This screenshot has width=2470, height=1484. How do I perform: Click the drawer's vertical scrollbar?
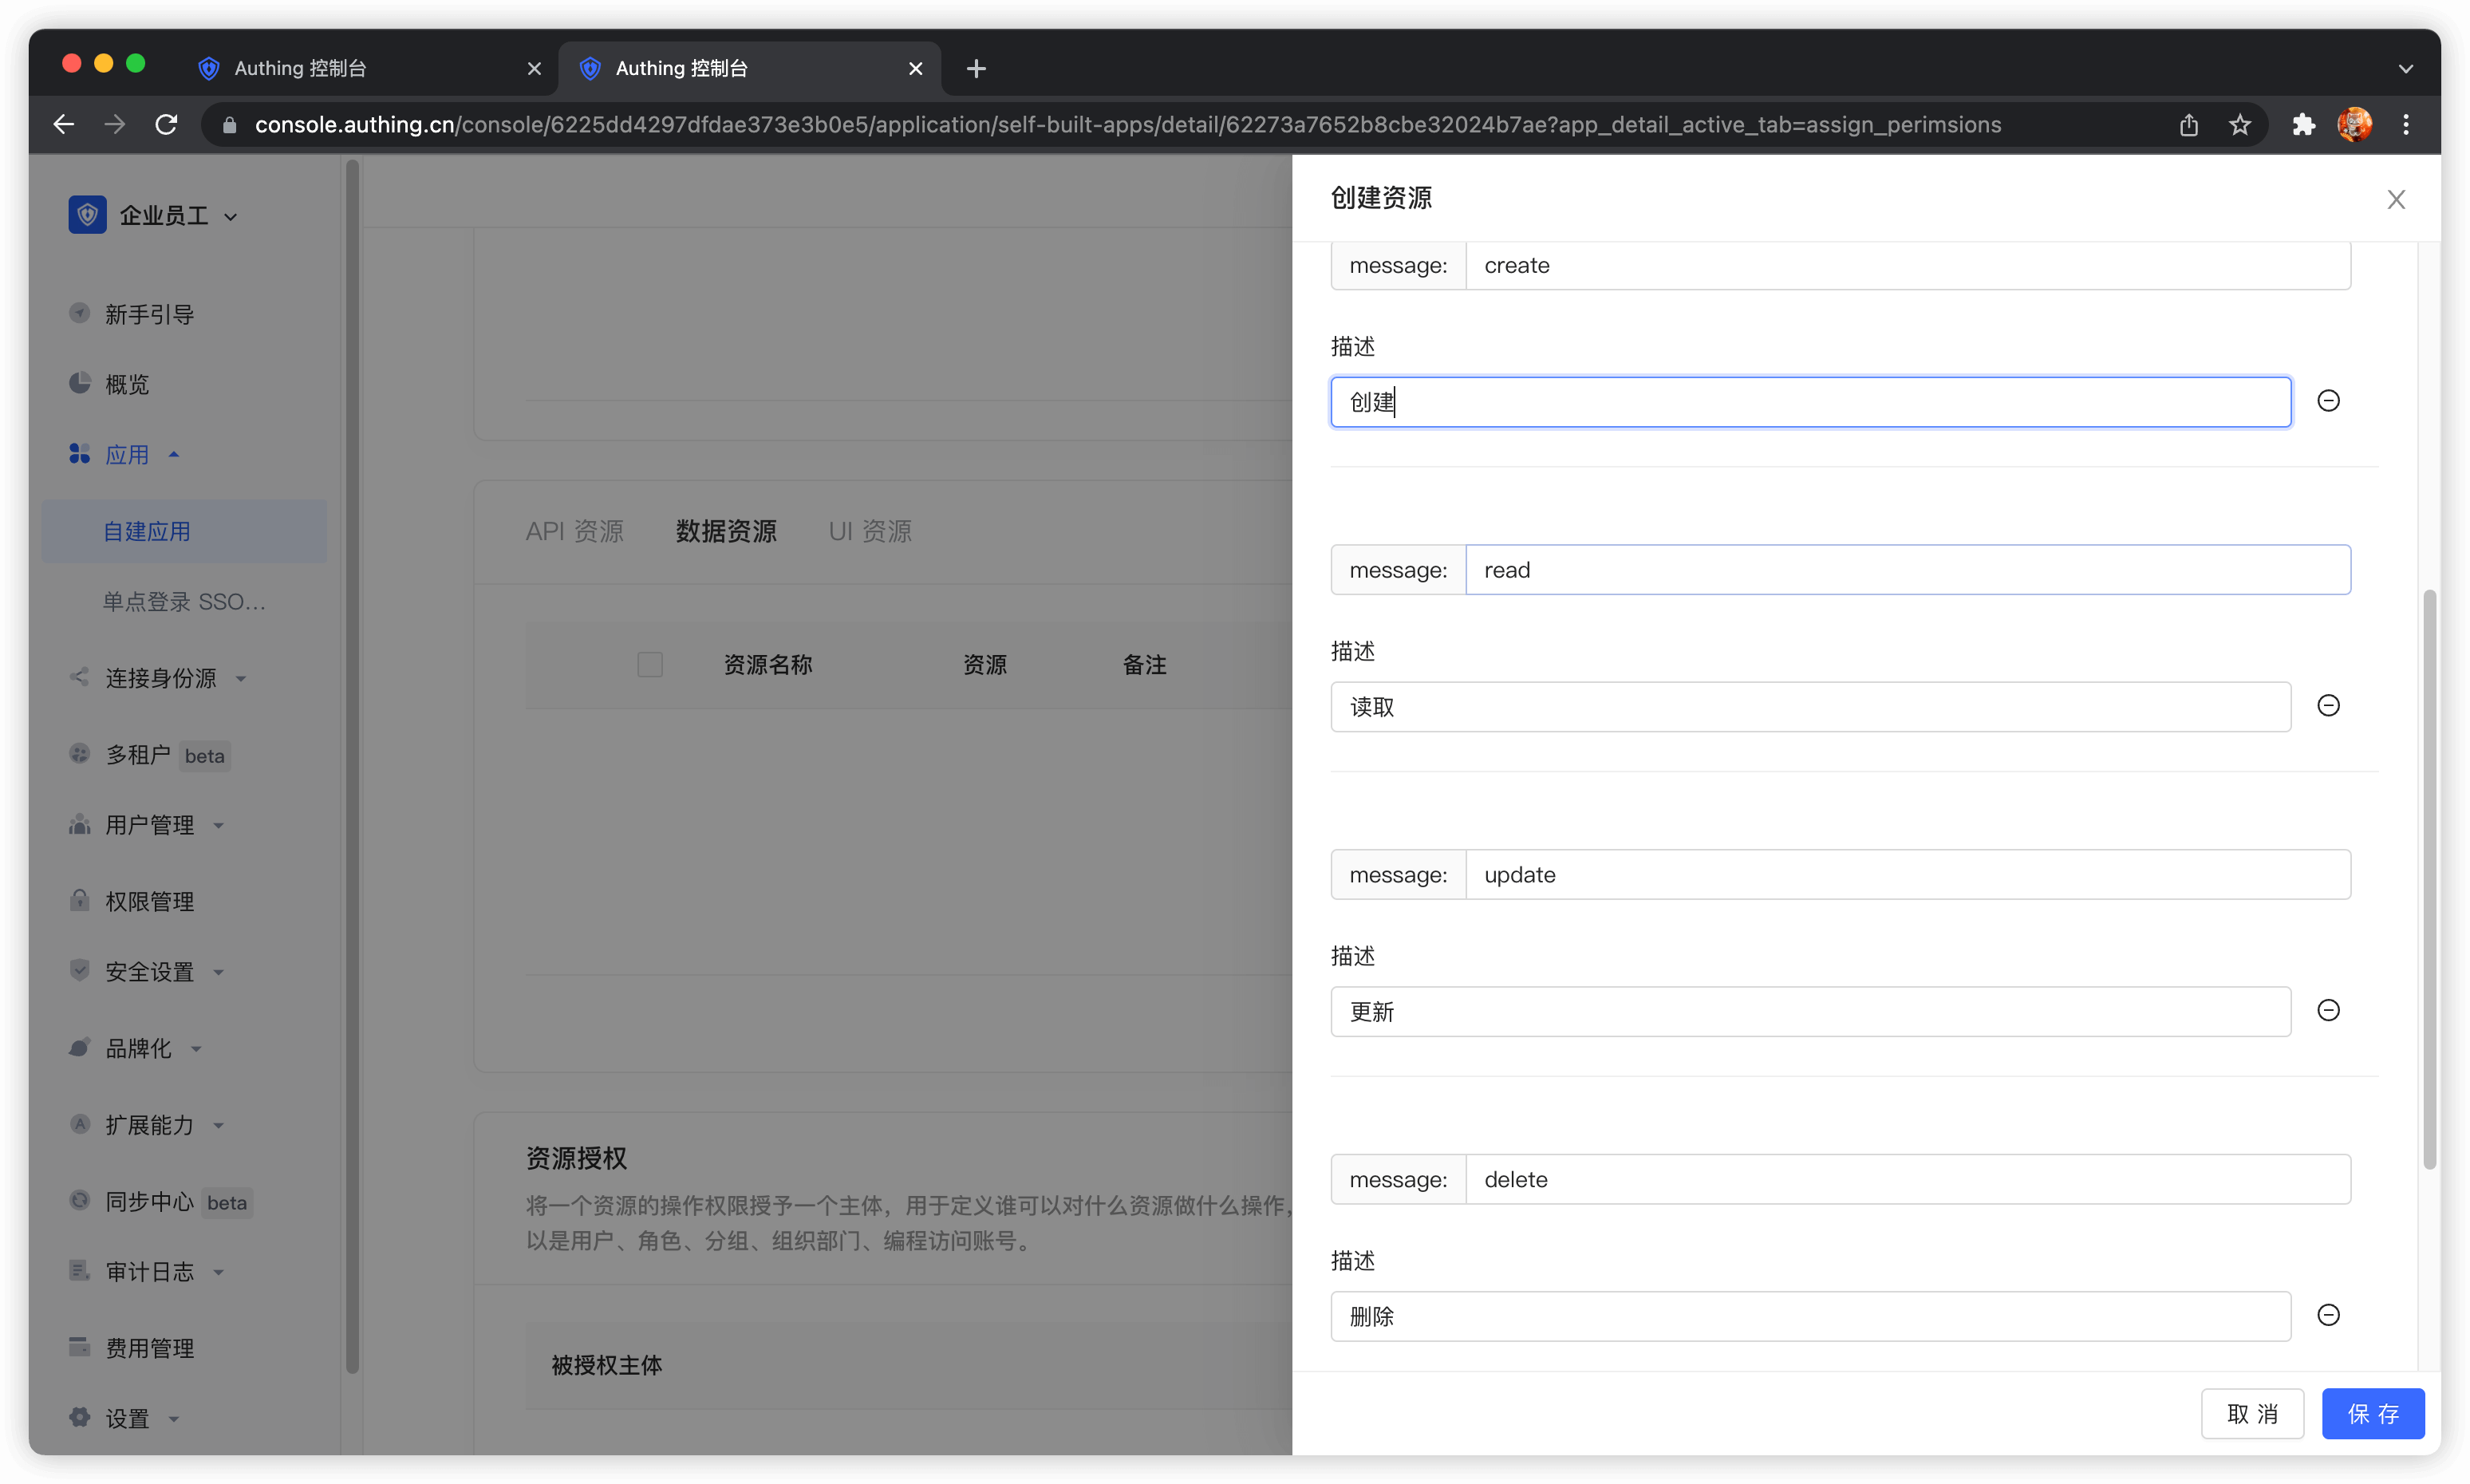coord(2429,880)
